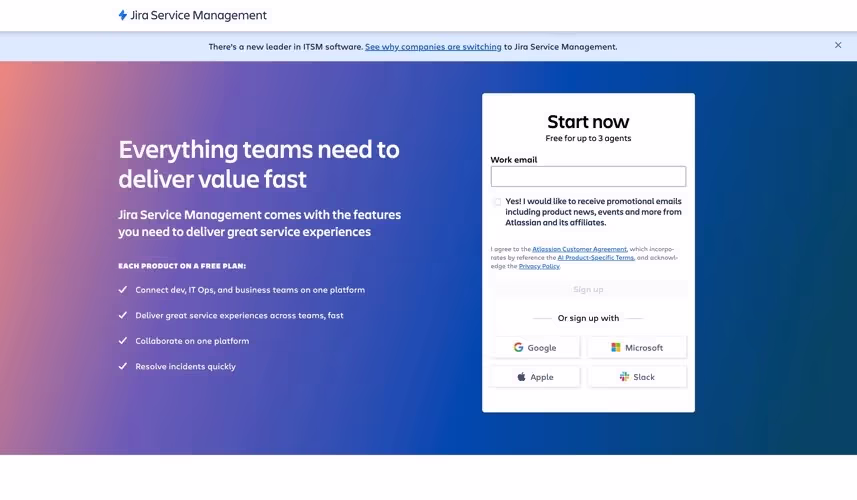Click checkmark beside 'Collaborate on one platform'

click(x=122, y=340)
